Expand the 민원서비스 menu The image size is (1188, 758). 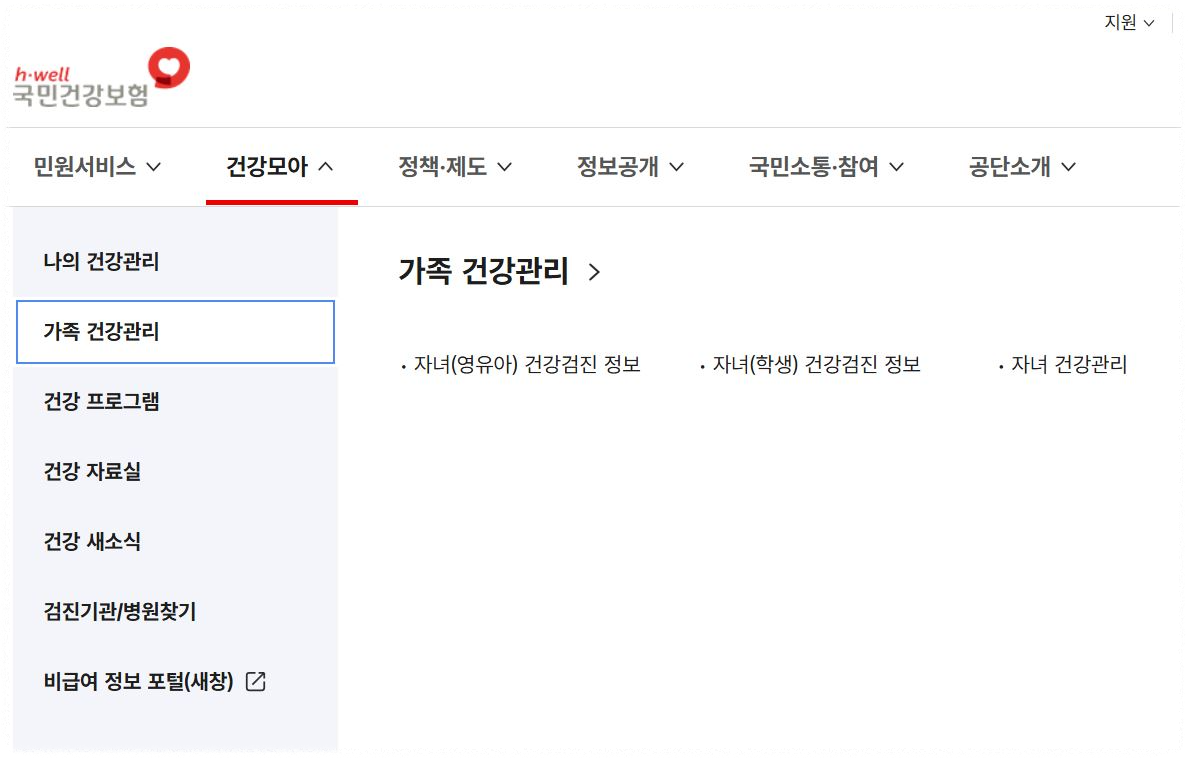click(96, 167)
